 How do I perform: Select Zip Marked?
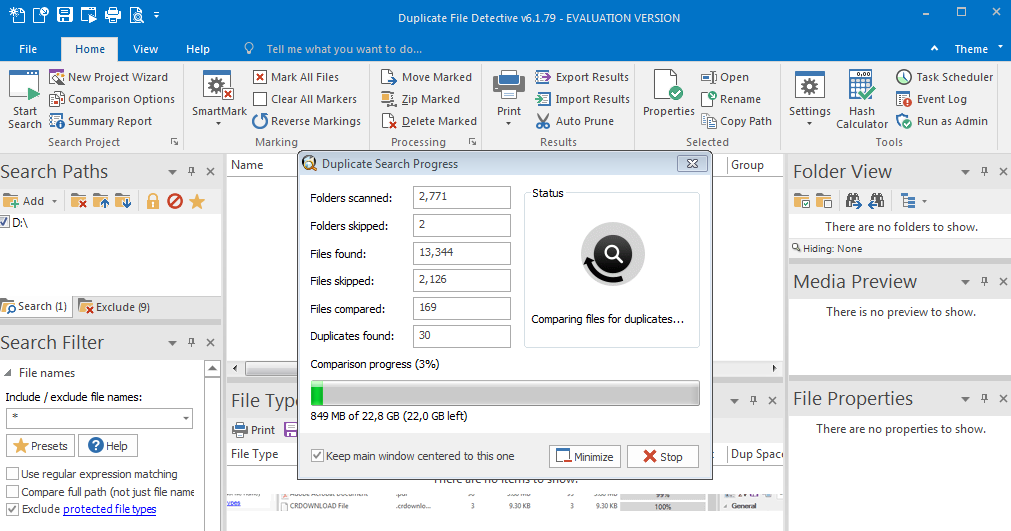[x=420, y=99]
